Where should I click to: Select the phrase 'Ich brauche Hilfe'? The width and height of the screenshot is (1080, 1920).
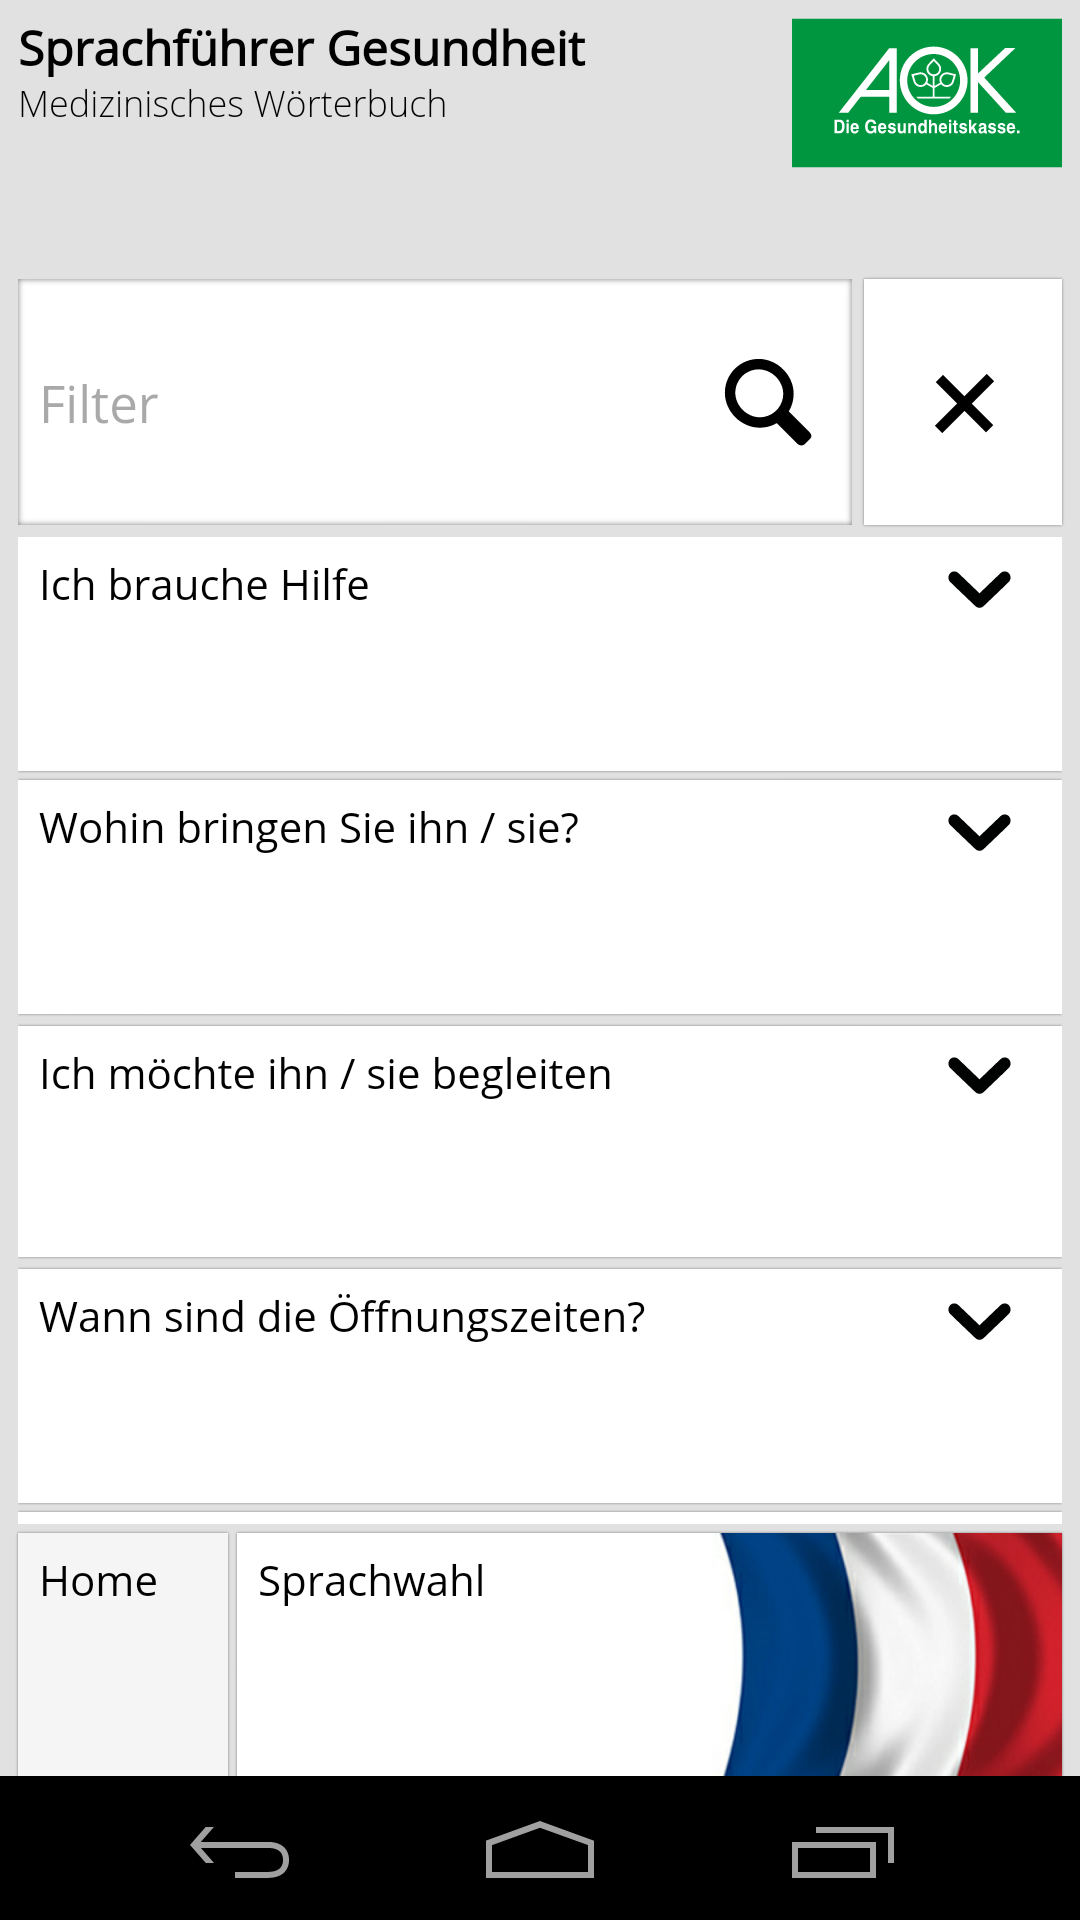click(x=204, y=586)
